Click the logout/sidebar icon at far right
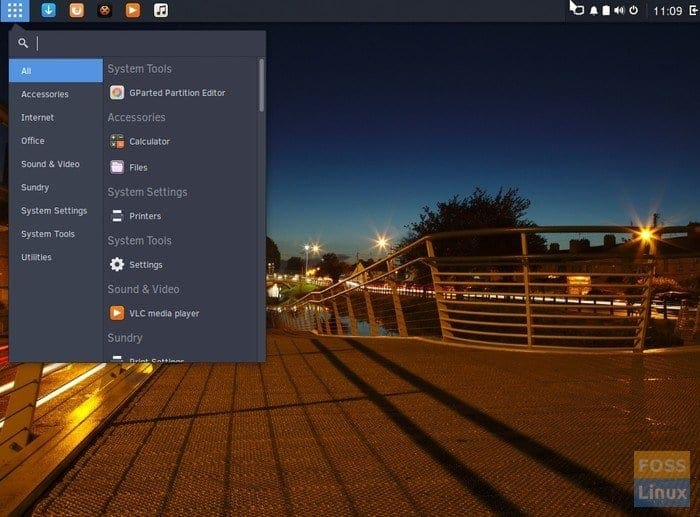Screen dimensions: 700x517 click(x=694, y=10)
